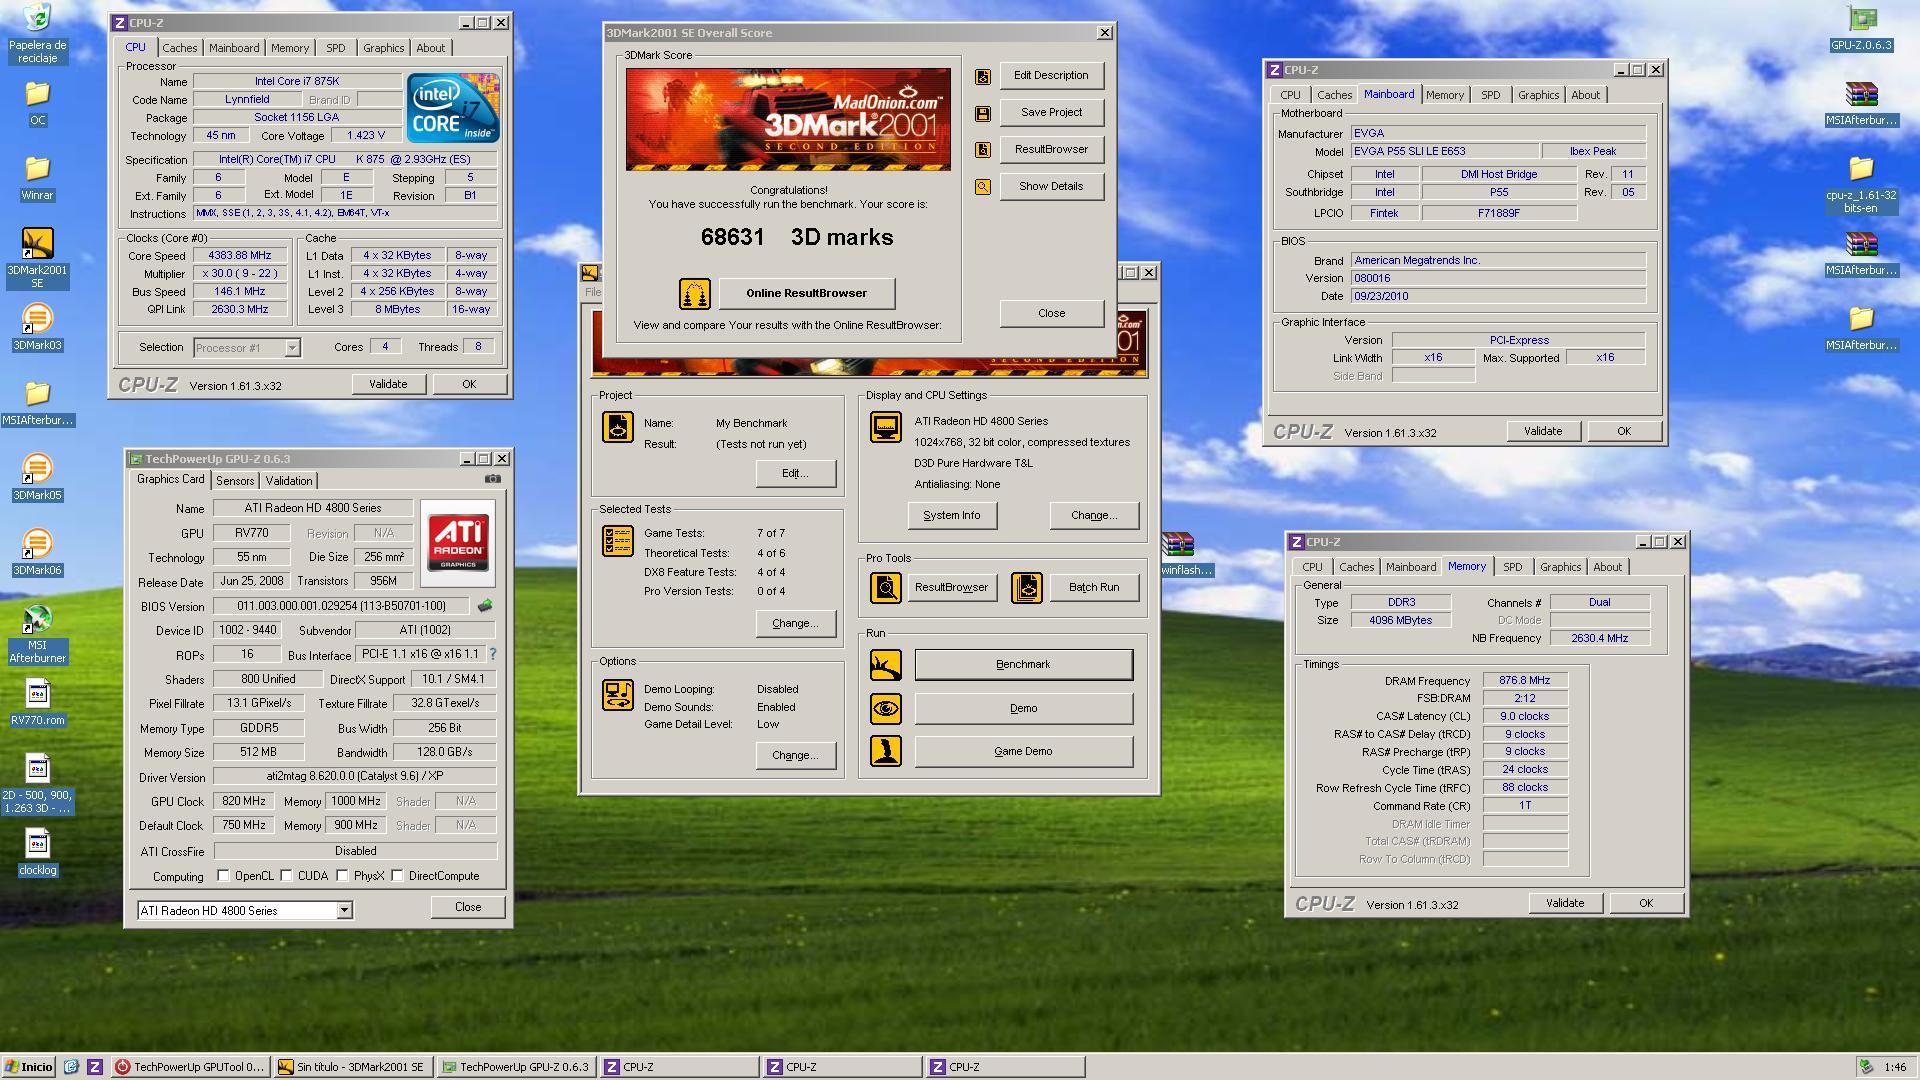The height and width of the screenshot is (1080, 1920).
Task: Click Change under Display and CPU Settings
Action: coord(1094,516)
